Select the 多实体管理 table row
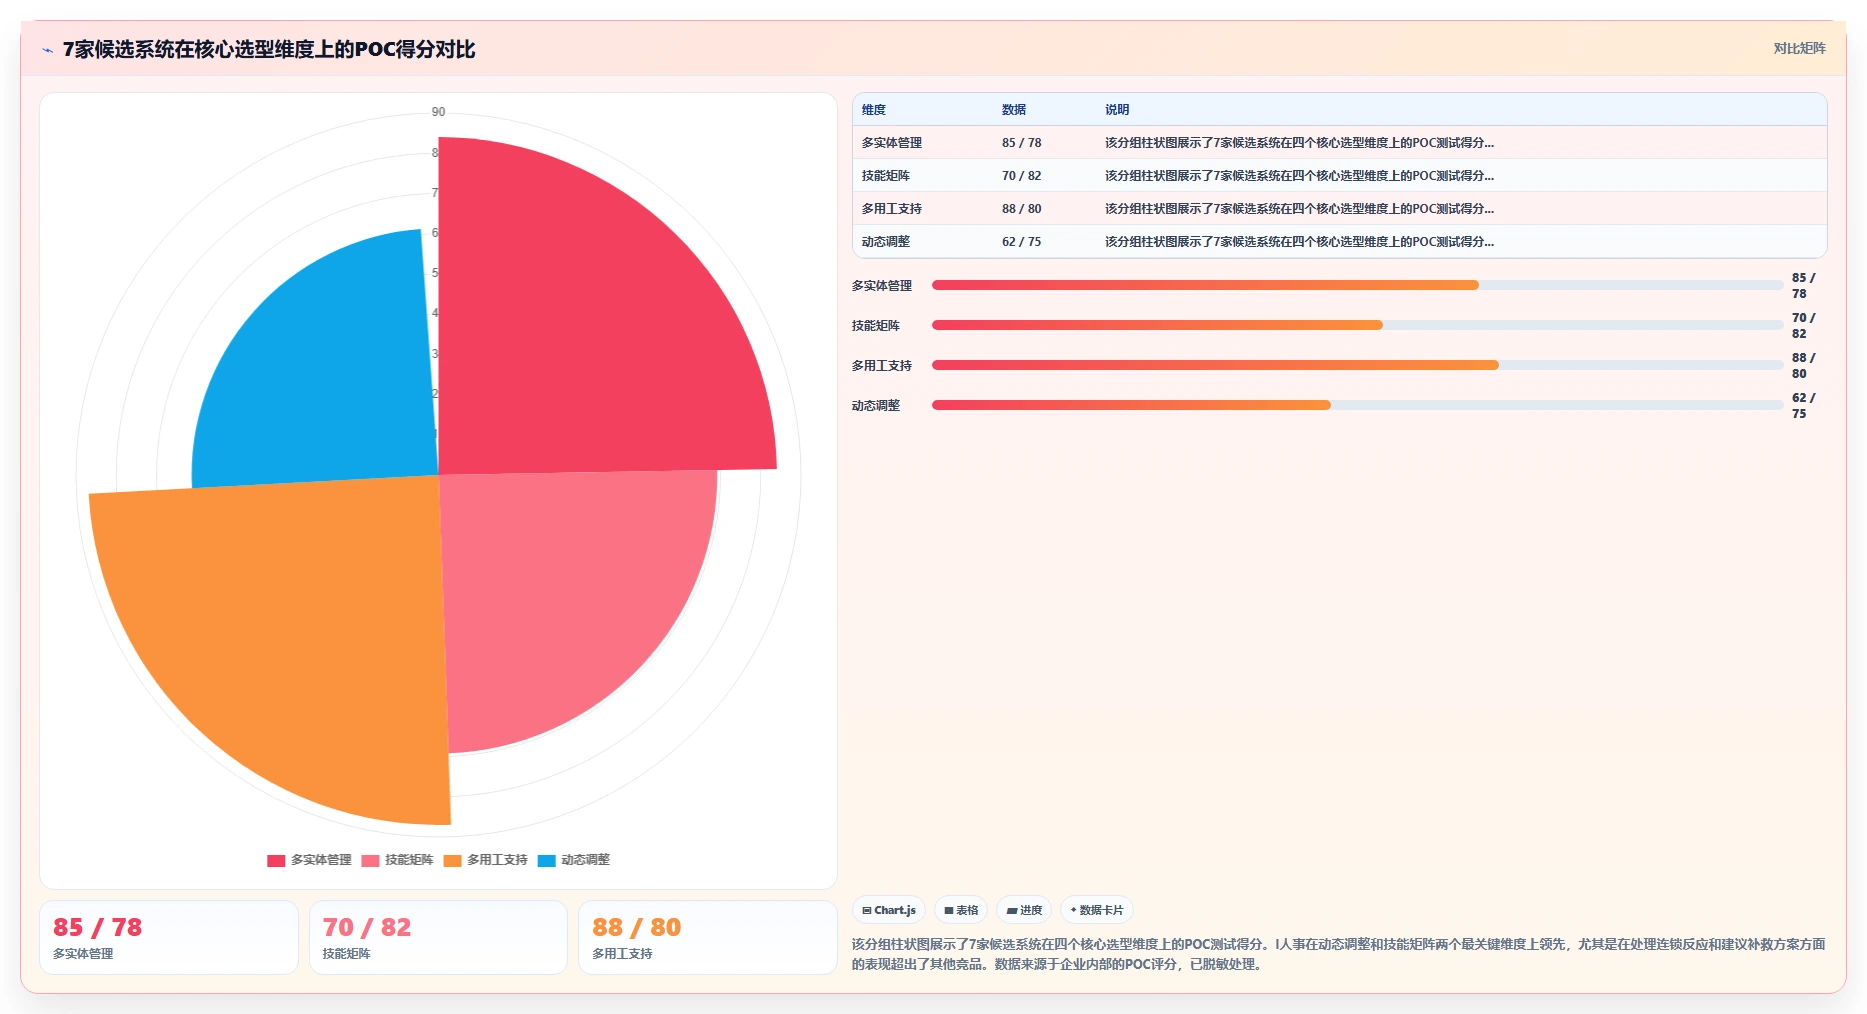 tap(1339, 142)
